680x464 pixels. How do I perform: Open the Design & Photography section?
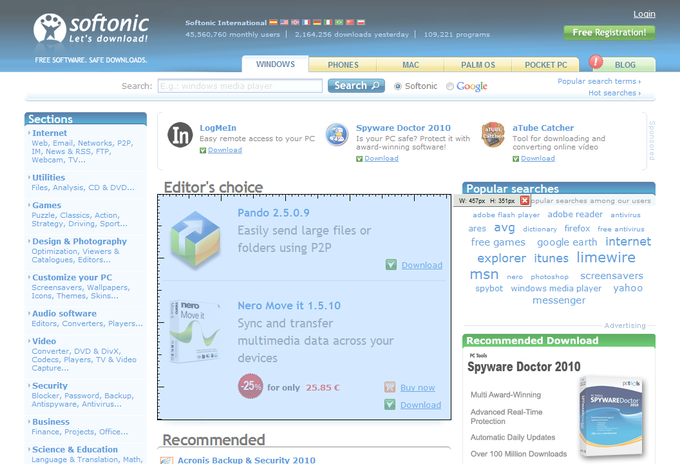tap(79, 241)
